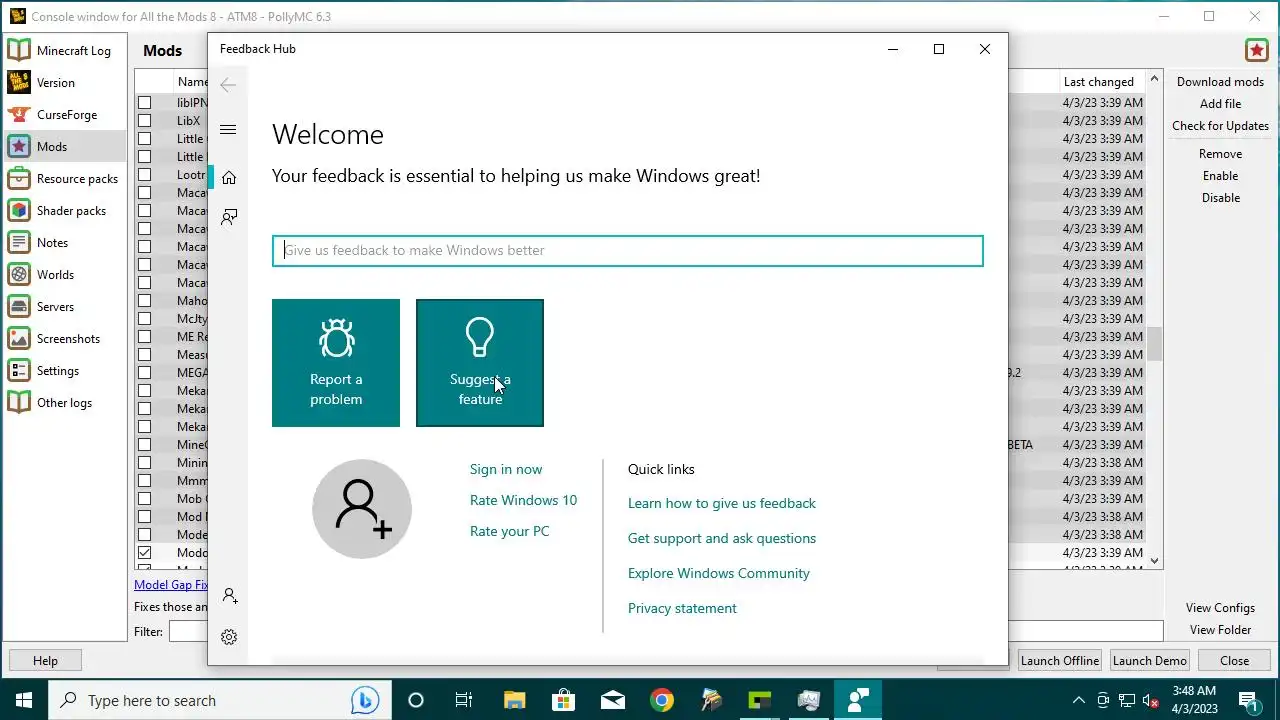This screenshot has height=720, width=1280.
Task: Click the Help button in PollyMC
Action: (x=45, y=660)
